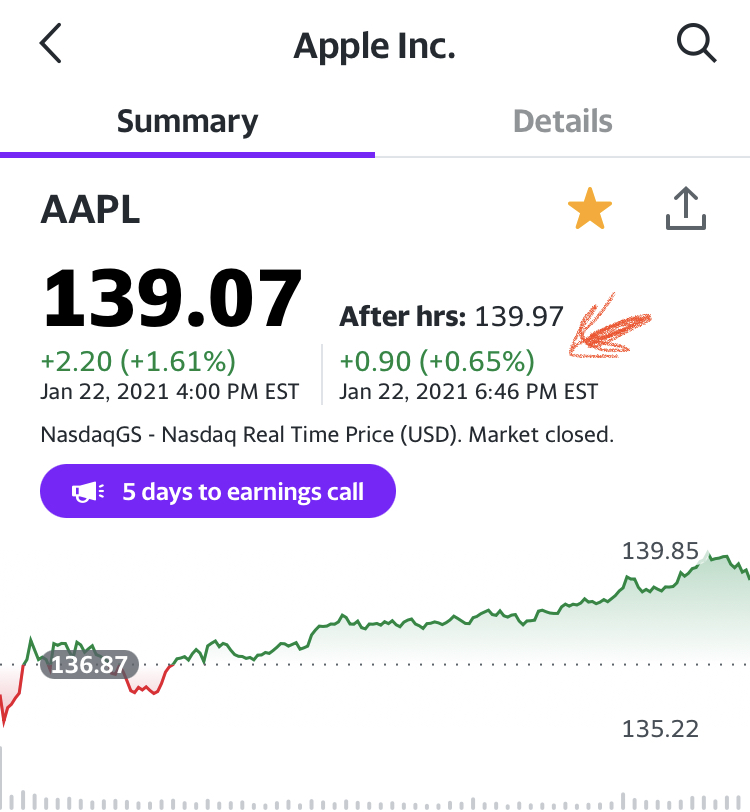Screen dimensions: 750x812
Task: Tap the volume bars below the chart
Action: [x=375, y=800]
